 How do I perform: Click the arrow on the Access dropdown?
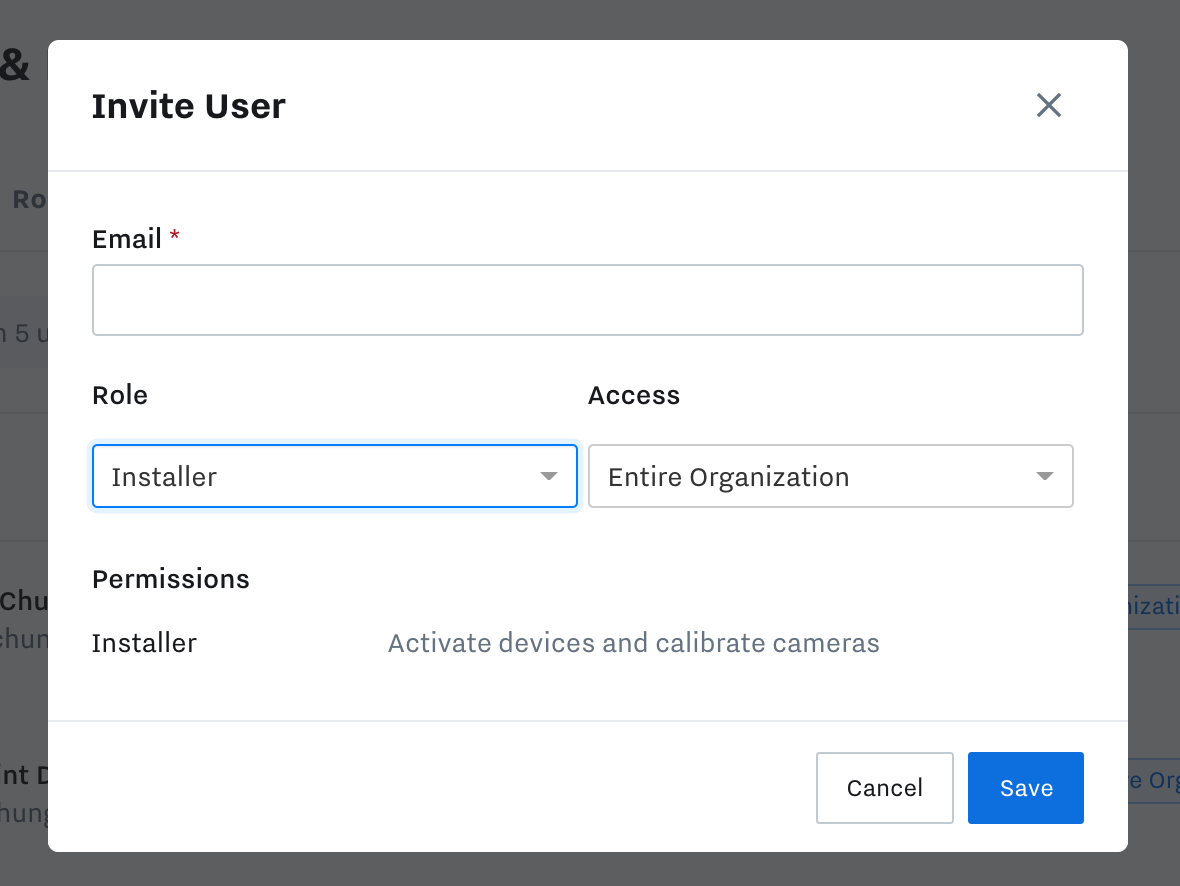pyautogui.click(x=1044, y=476)
